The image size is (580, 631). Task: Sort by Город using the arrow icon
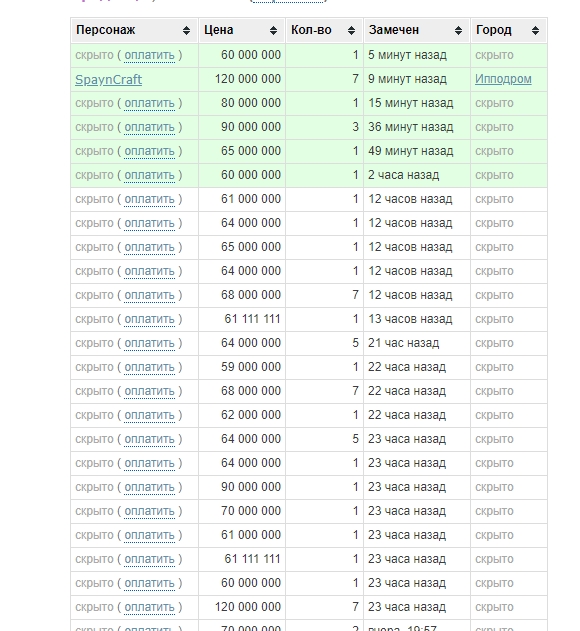(x=535, y=31)
